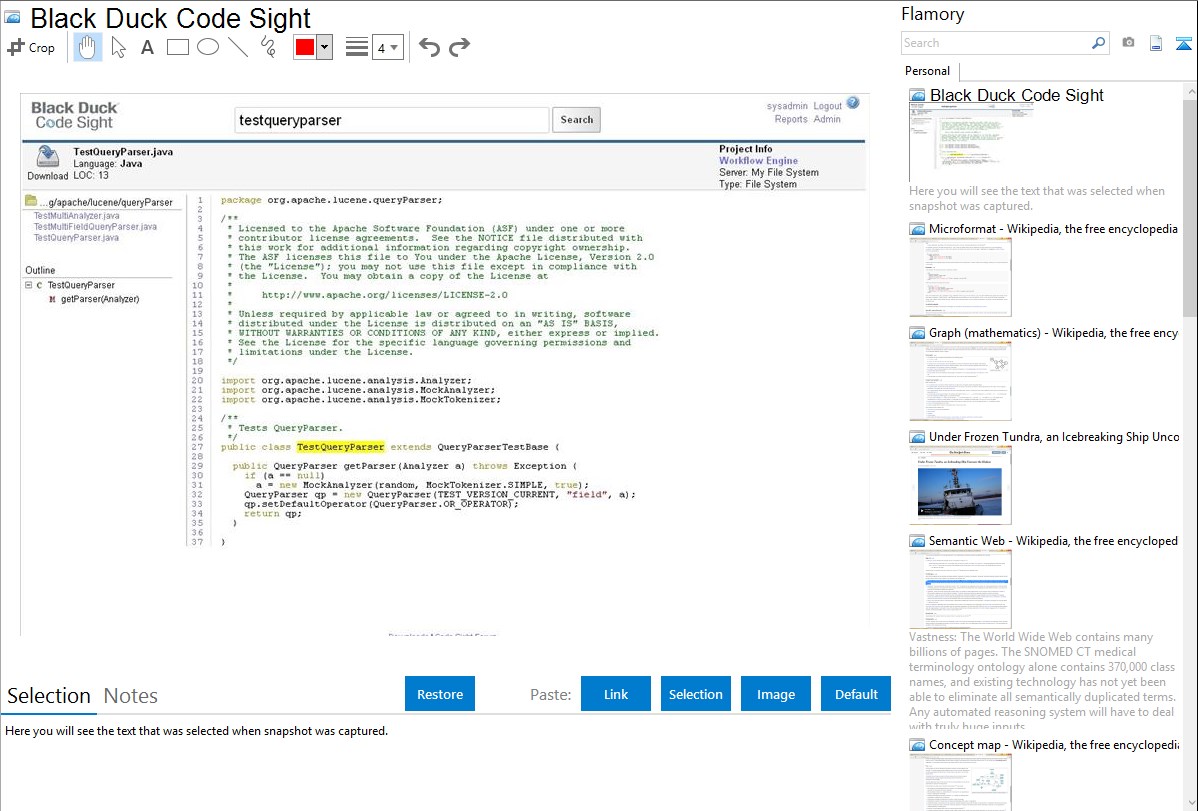1198x811 pixels.
Task: Click the Flamory search input field
Action: pos(995,43)
